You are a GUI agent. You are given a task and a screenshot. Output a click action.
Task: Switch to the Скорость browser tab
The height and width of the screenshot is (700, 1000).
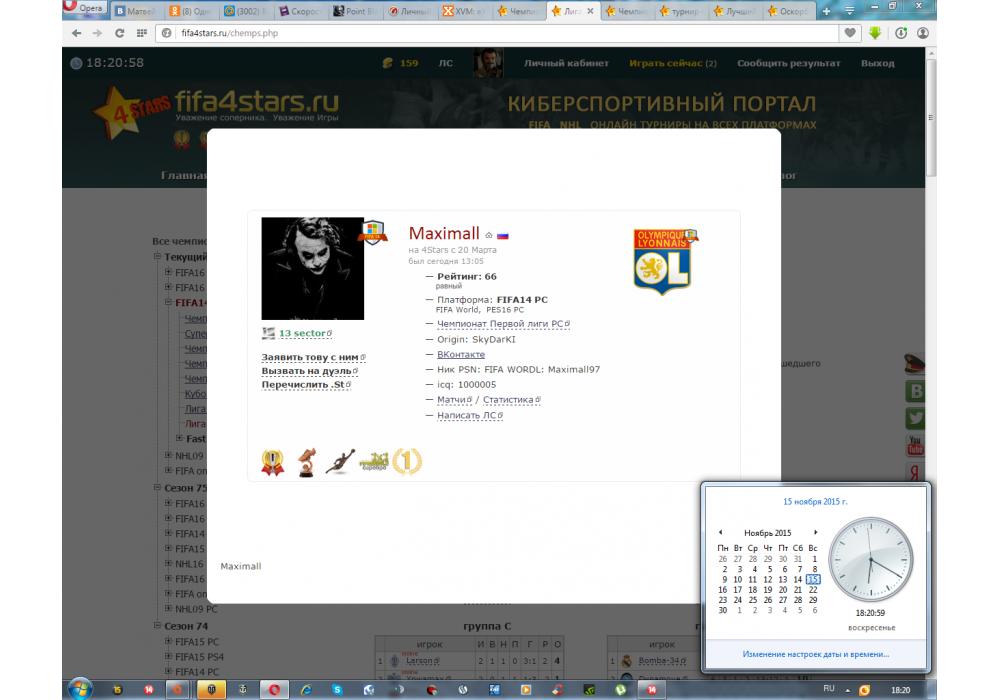tap(300, 11)
